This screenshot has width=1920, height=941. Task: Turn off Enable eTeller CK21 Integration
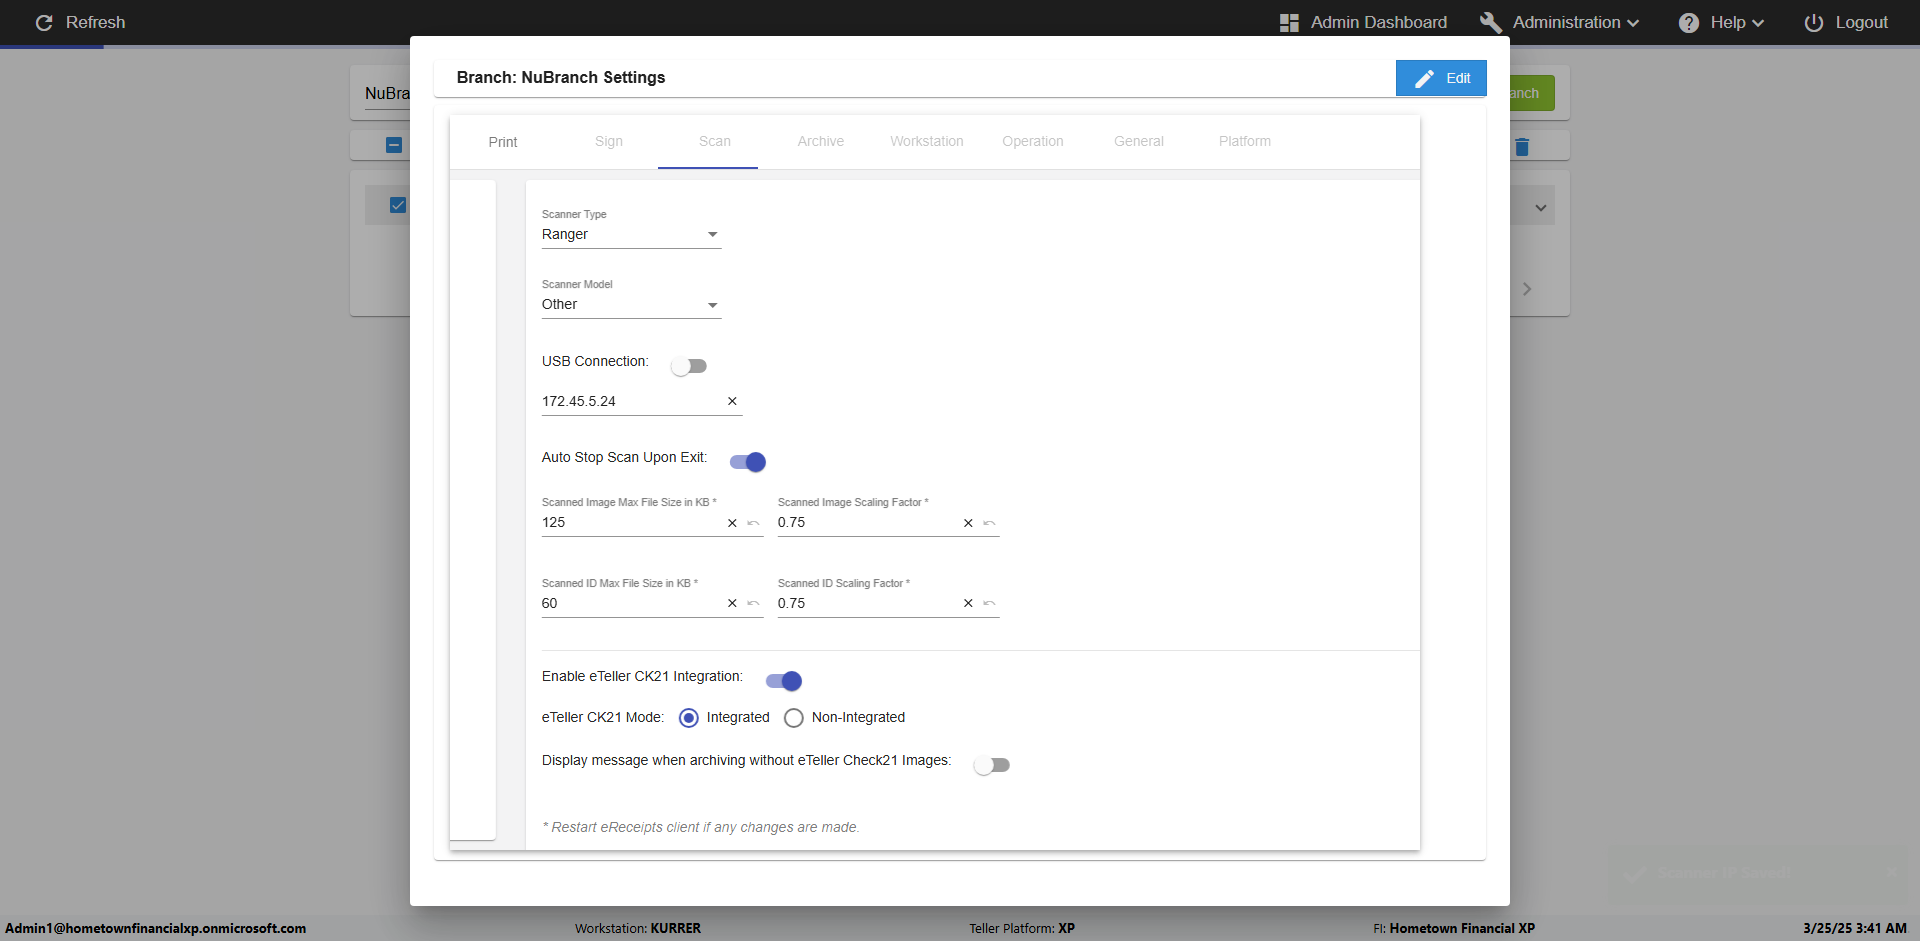click(783, 681)
